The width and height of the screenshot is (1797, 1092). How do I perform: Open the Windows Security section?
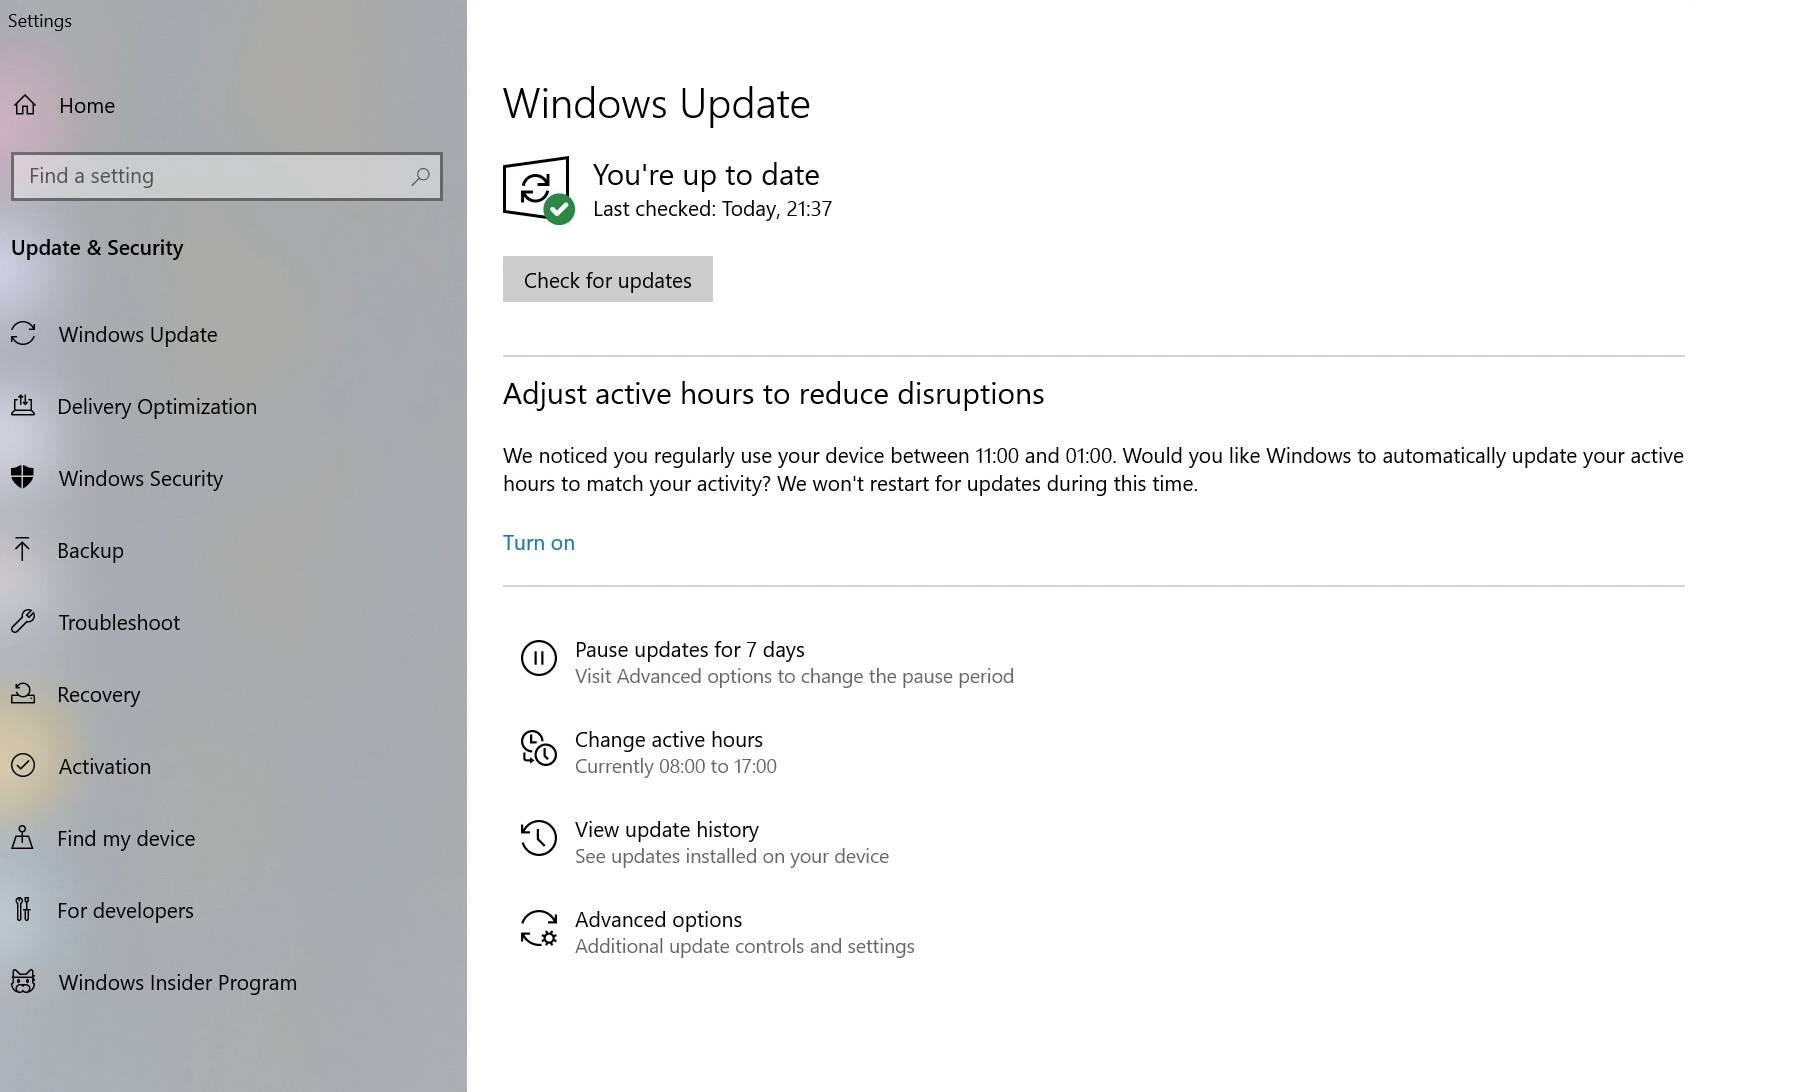(141, 478)
